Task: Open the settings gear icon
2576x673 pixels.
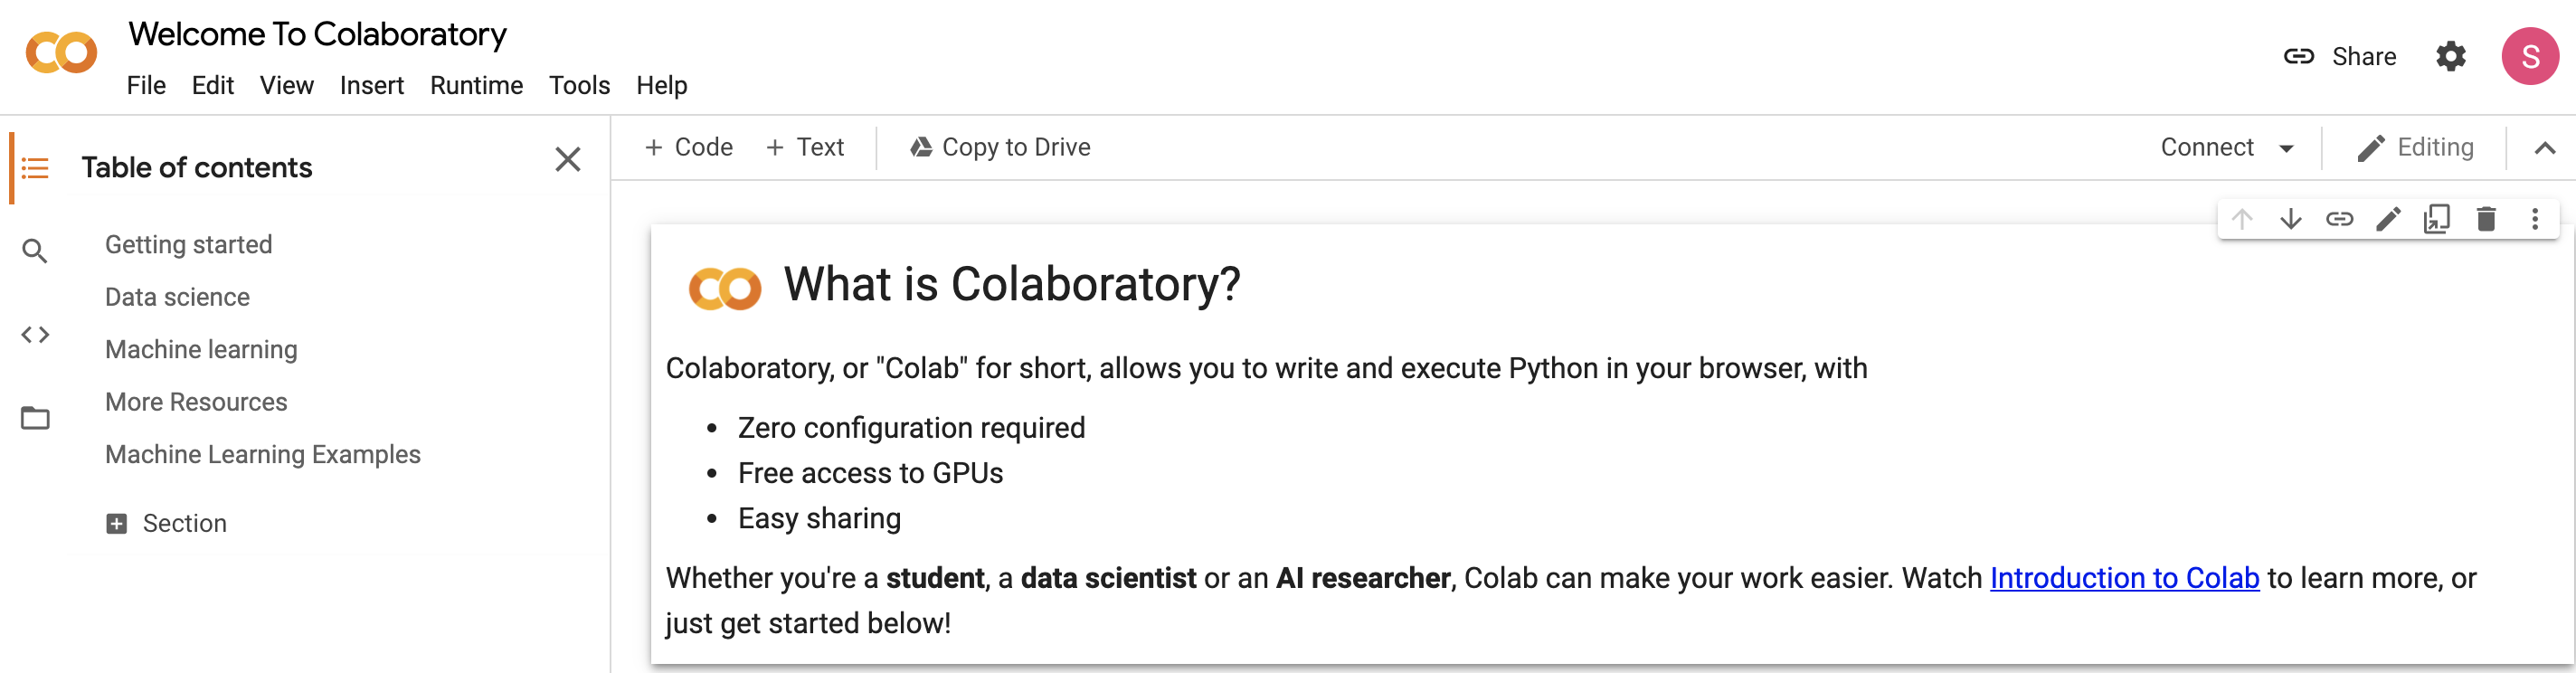Action: tap(2450, 56)
